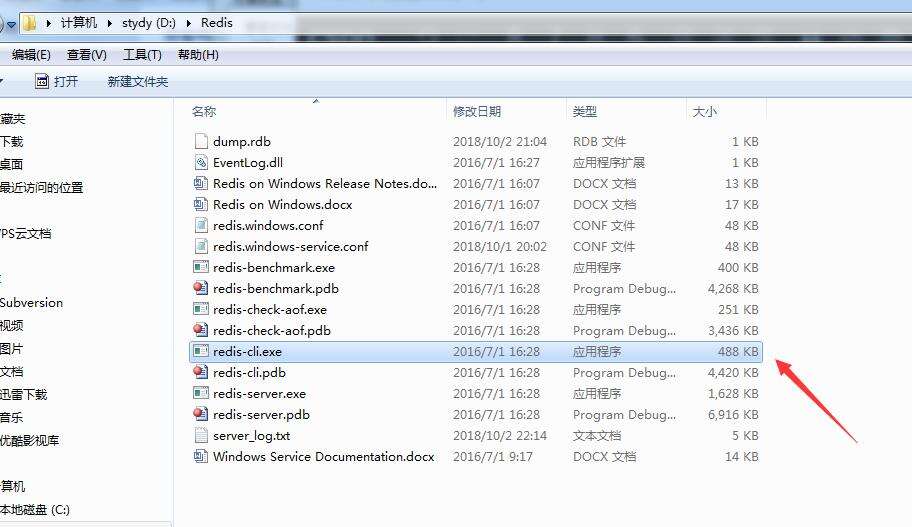The width and height of the screenshot is (912, 527).
Task: Select 桌面 in the navigation pane
Action: tap(12, 164)
